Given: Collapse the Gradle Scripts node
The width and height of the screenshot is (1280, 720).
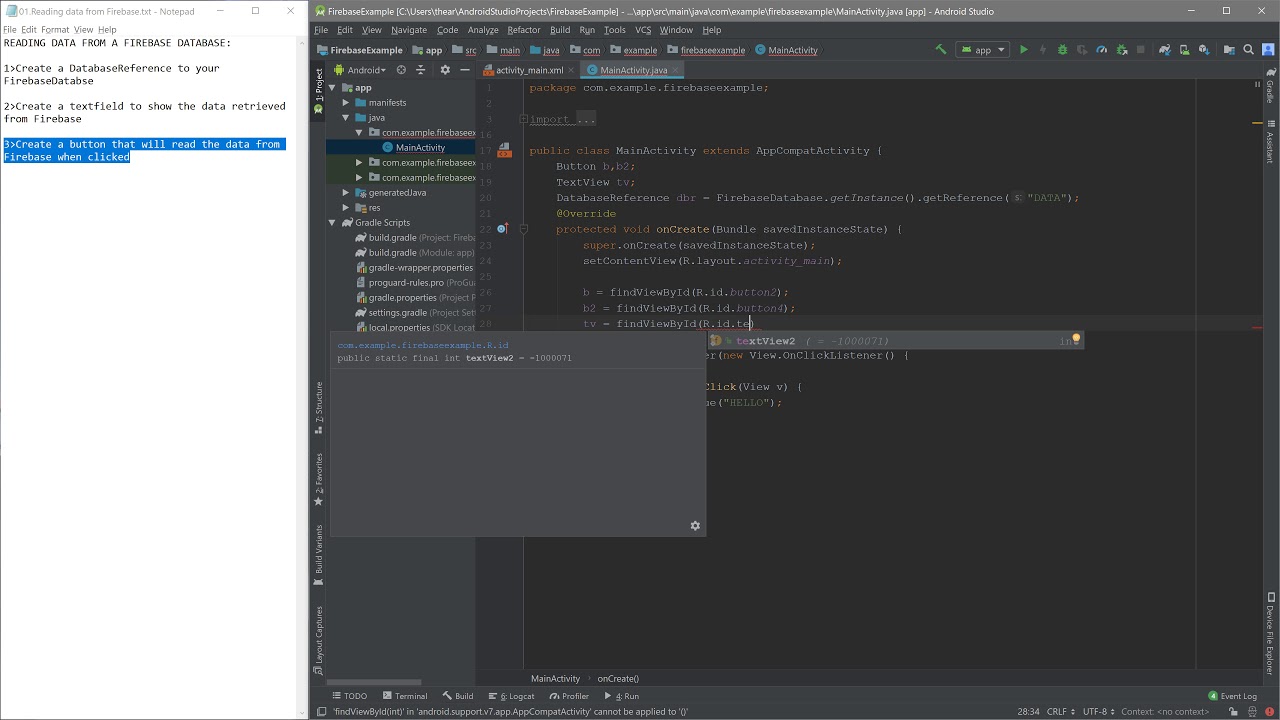Looking at the screenshot, I should [332, 223].
